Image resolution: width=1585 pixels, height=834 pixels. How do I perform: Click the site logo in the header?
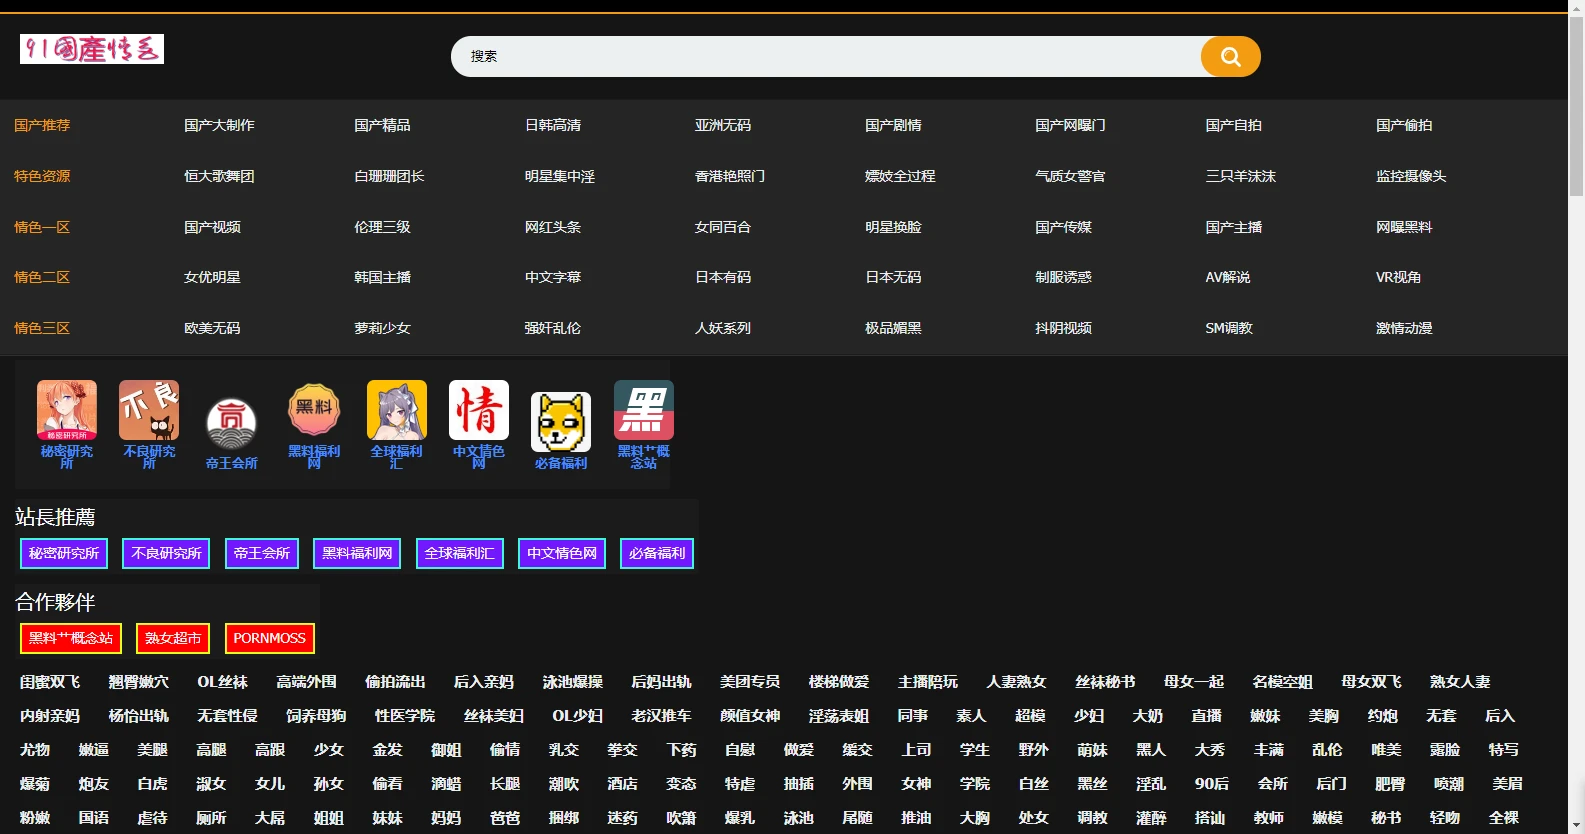pyautogui.click(x=92, y=49)
